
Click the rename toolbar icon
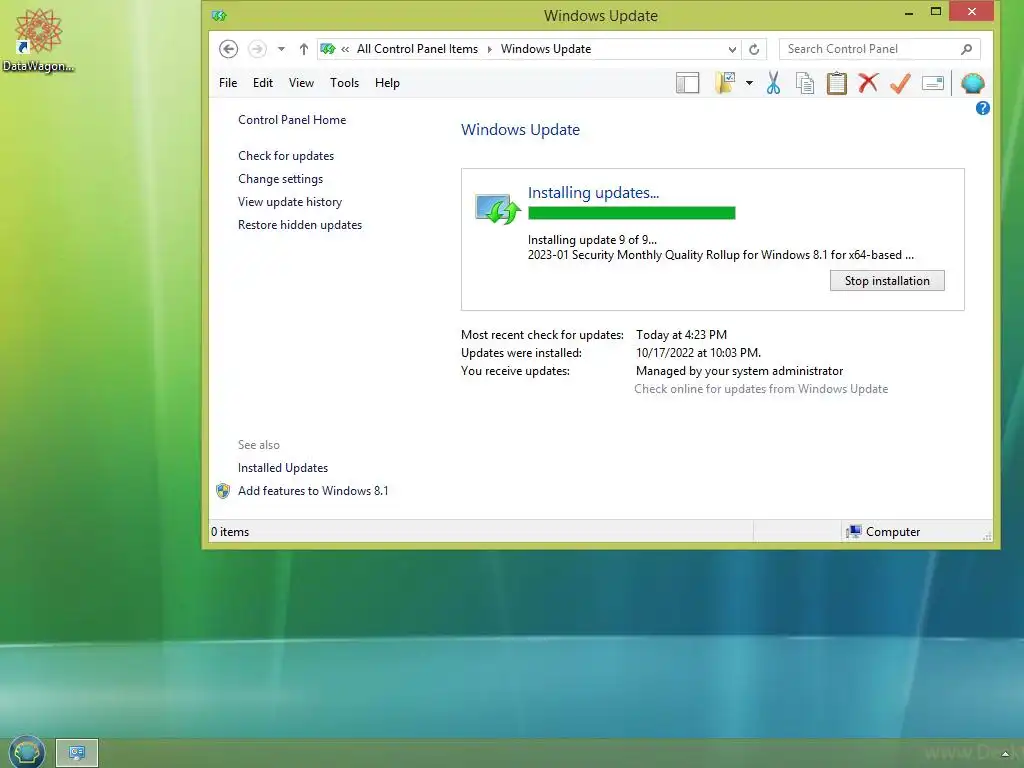(933, 83)
